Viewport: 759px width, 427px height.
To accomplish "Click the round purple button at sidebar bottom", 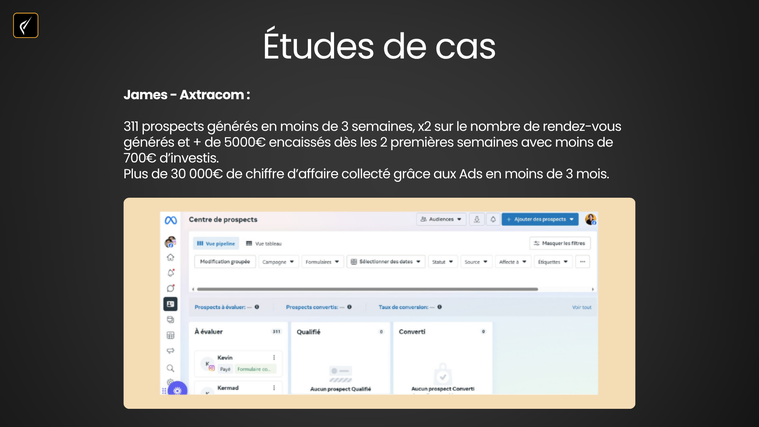I will tap(177, 389).
